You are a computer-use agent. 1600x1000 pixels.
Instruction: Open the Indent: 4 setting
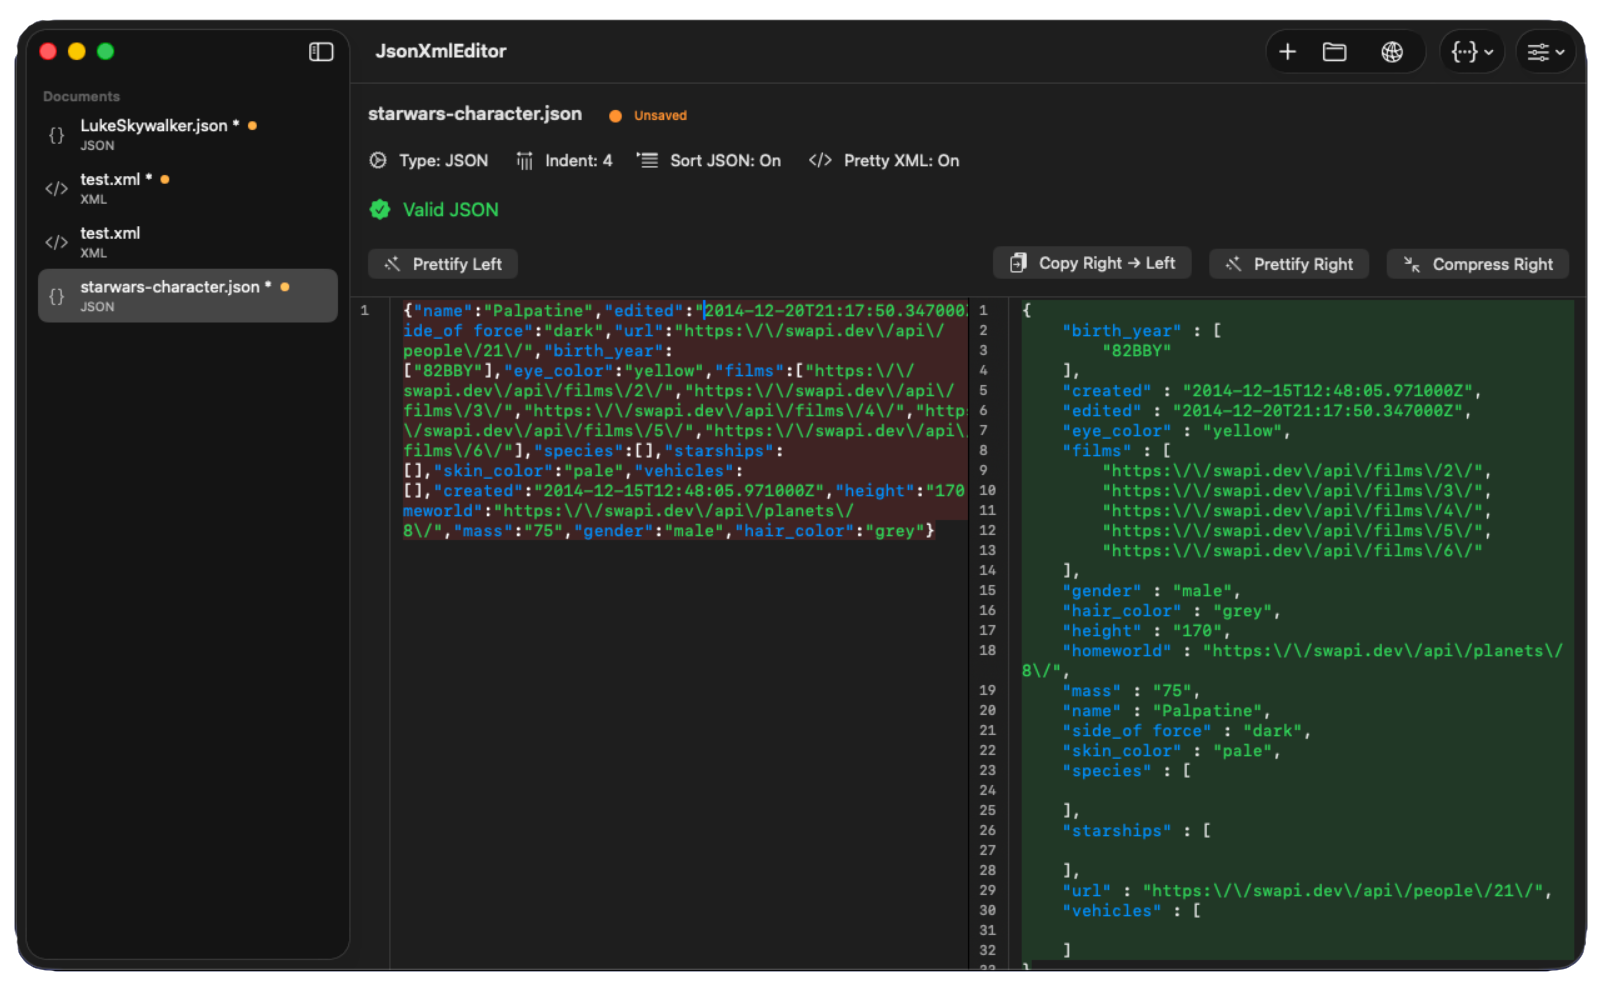pyautogui.click(x=565, y=160)
